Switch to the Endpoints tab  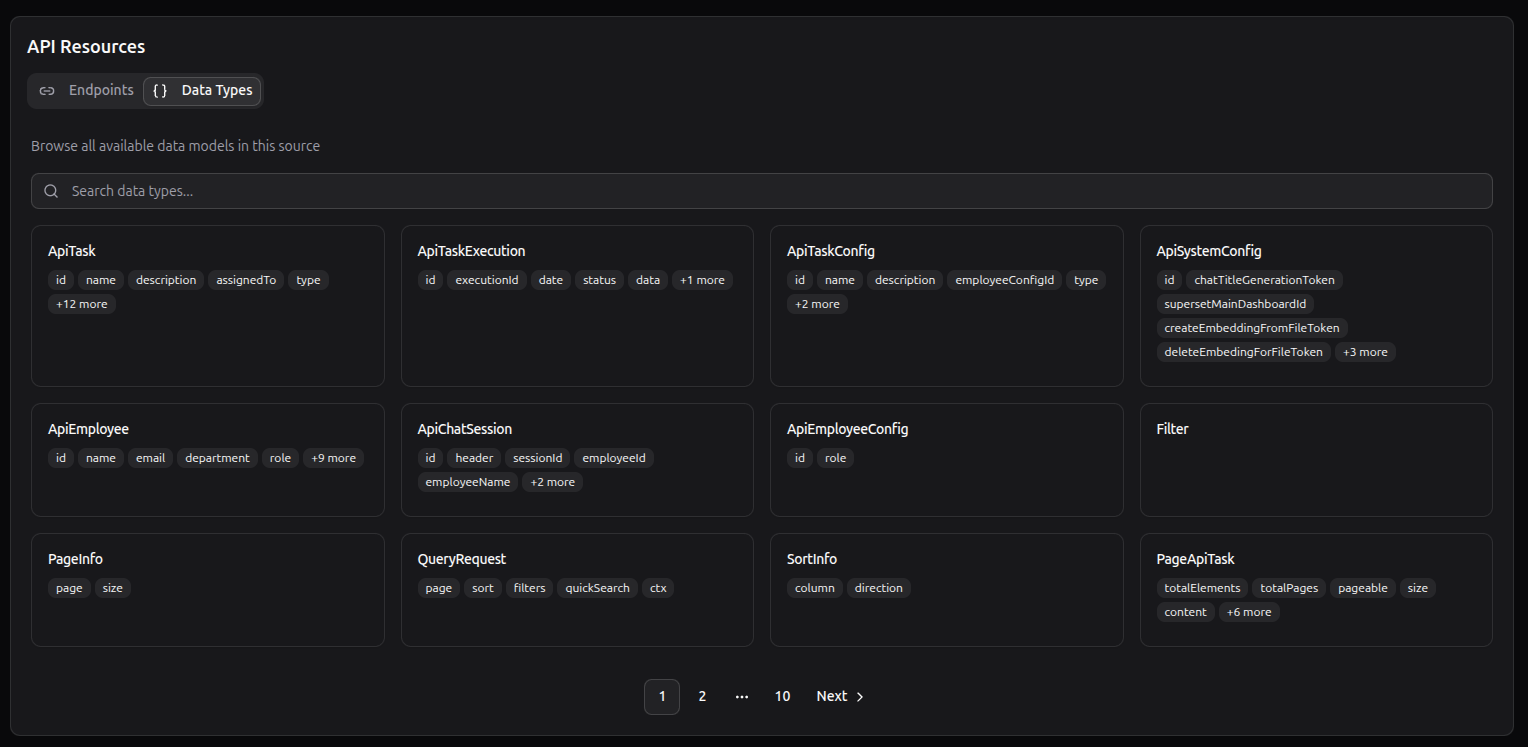click(x=86, y=91)
